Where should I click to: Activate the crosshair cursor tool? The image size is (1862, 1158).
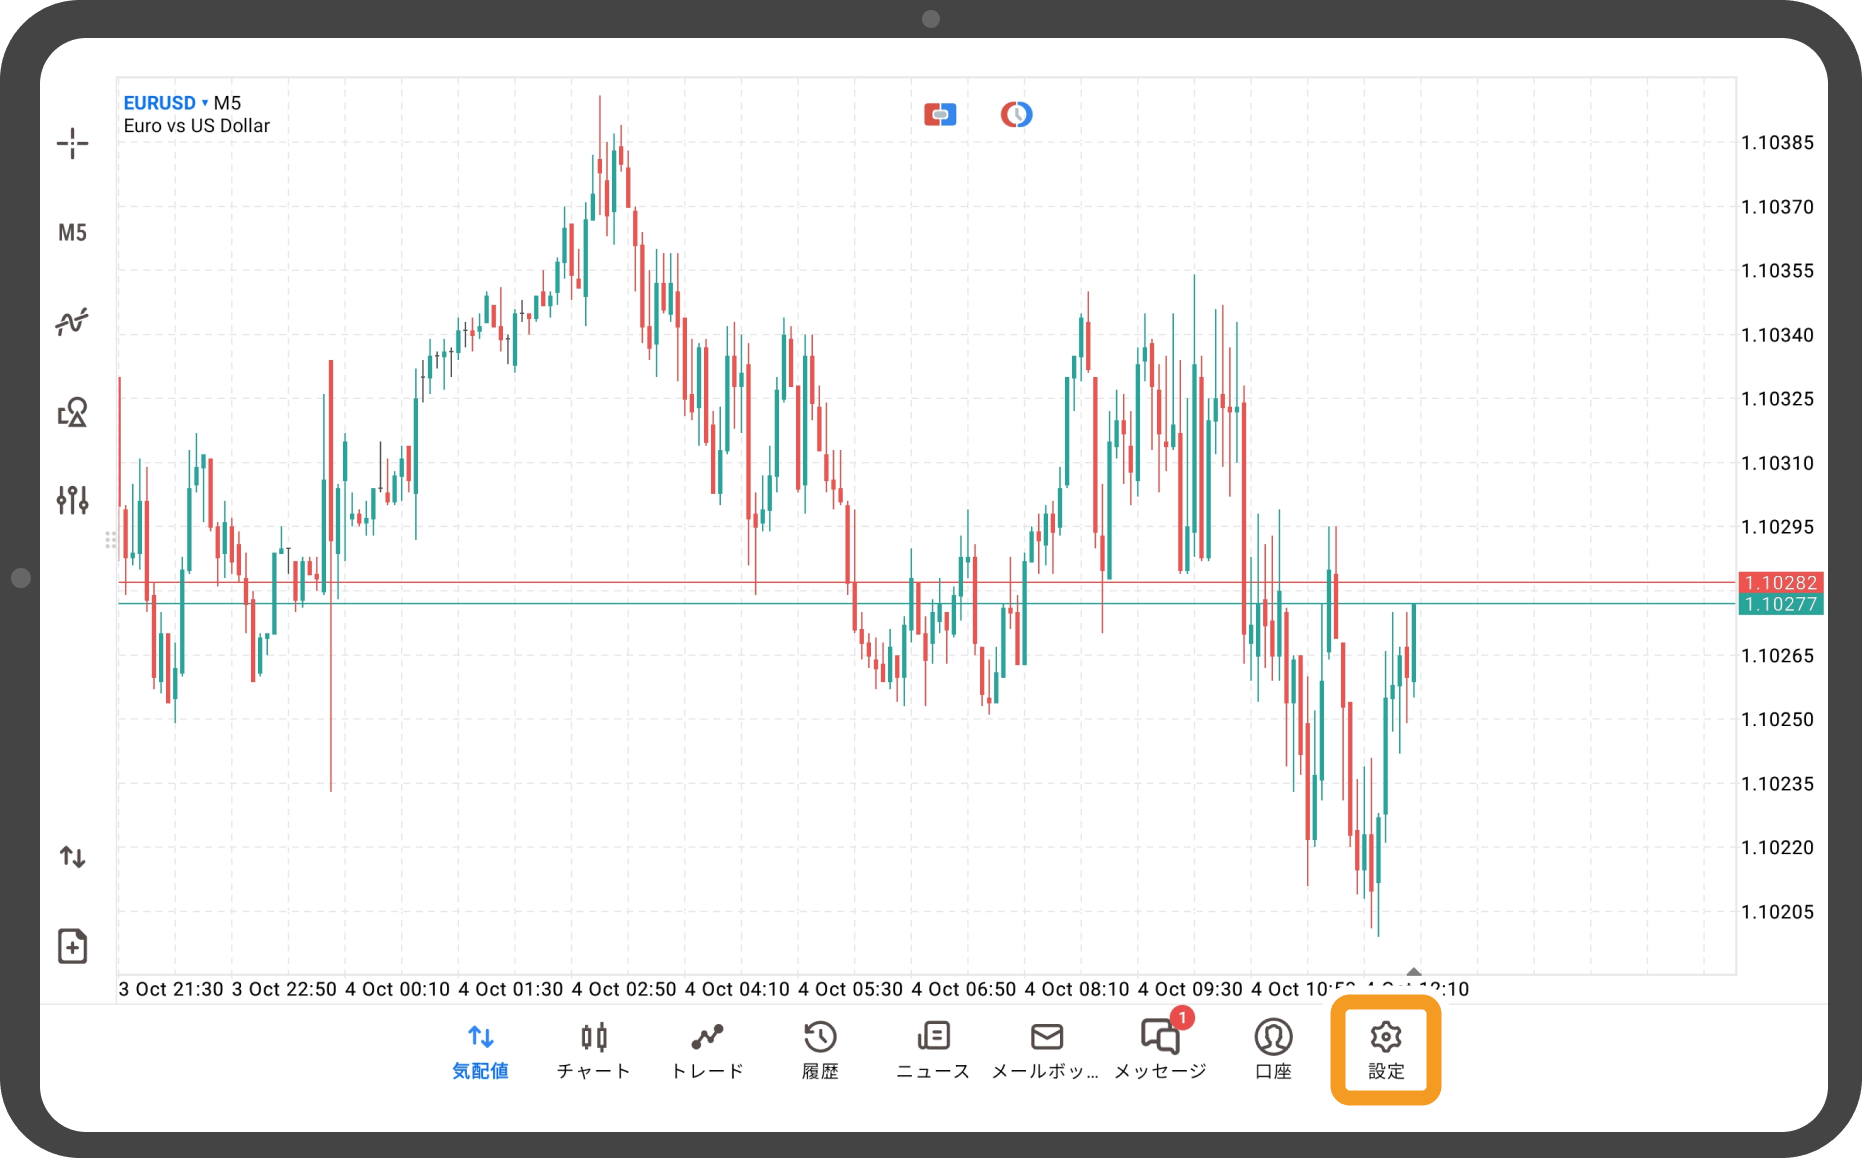coord(72,144)
